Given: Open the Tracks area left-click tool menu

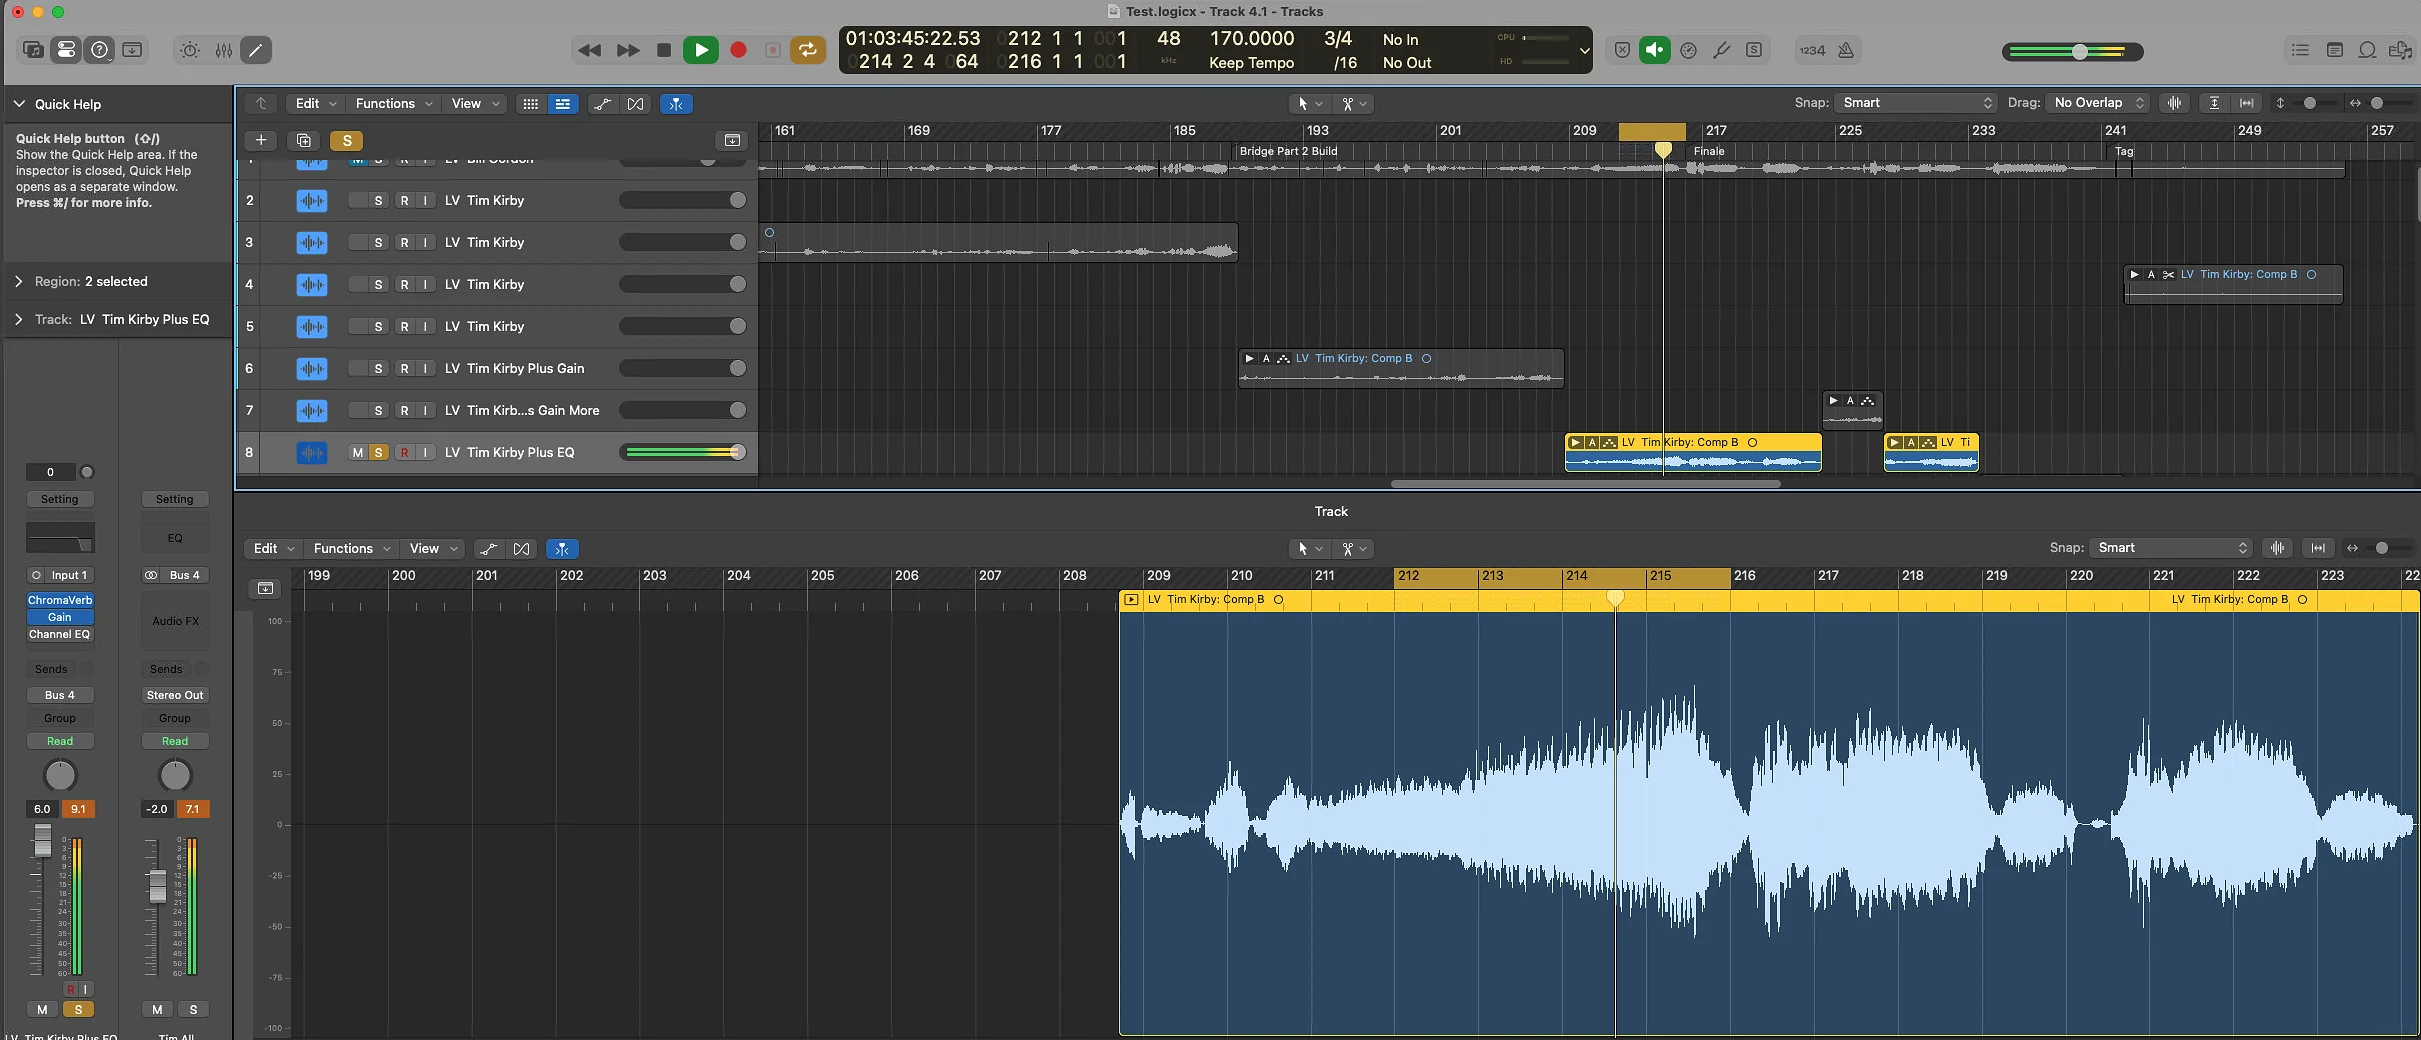Looking at the screenshot, I should pos(1308,103).
